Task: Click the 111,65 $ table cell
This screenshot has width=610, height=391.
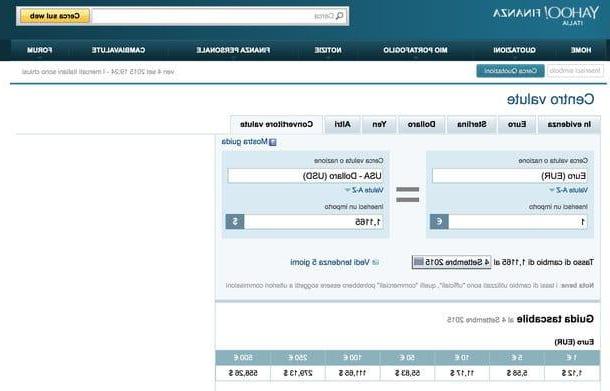Action: coord(352,373)
